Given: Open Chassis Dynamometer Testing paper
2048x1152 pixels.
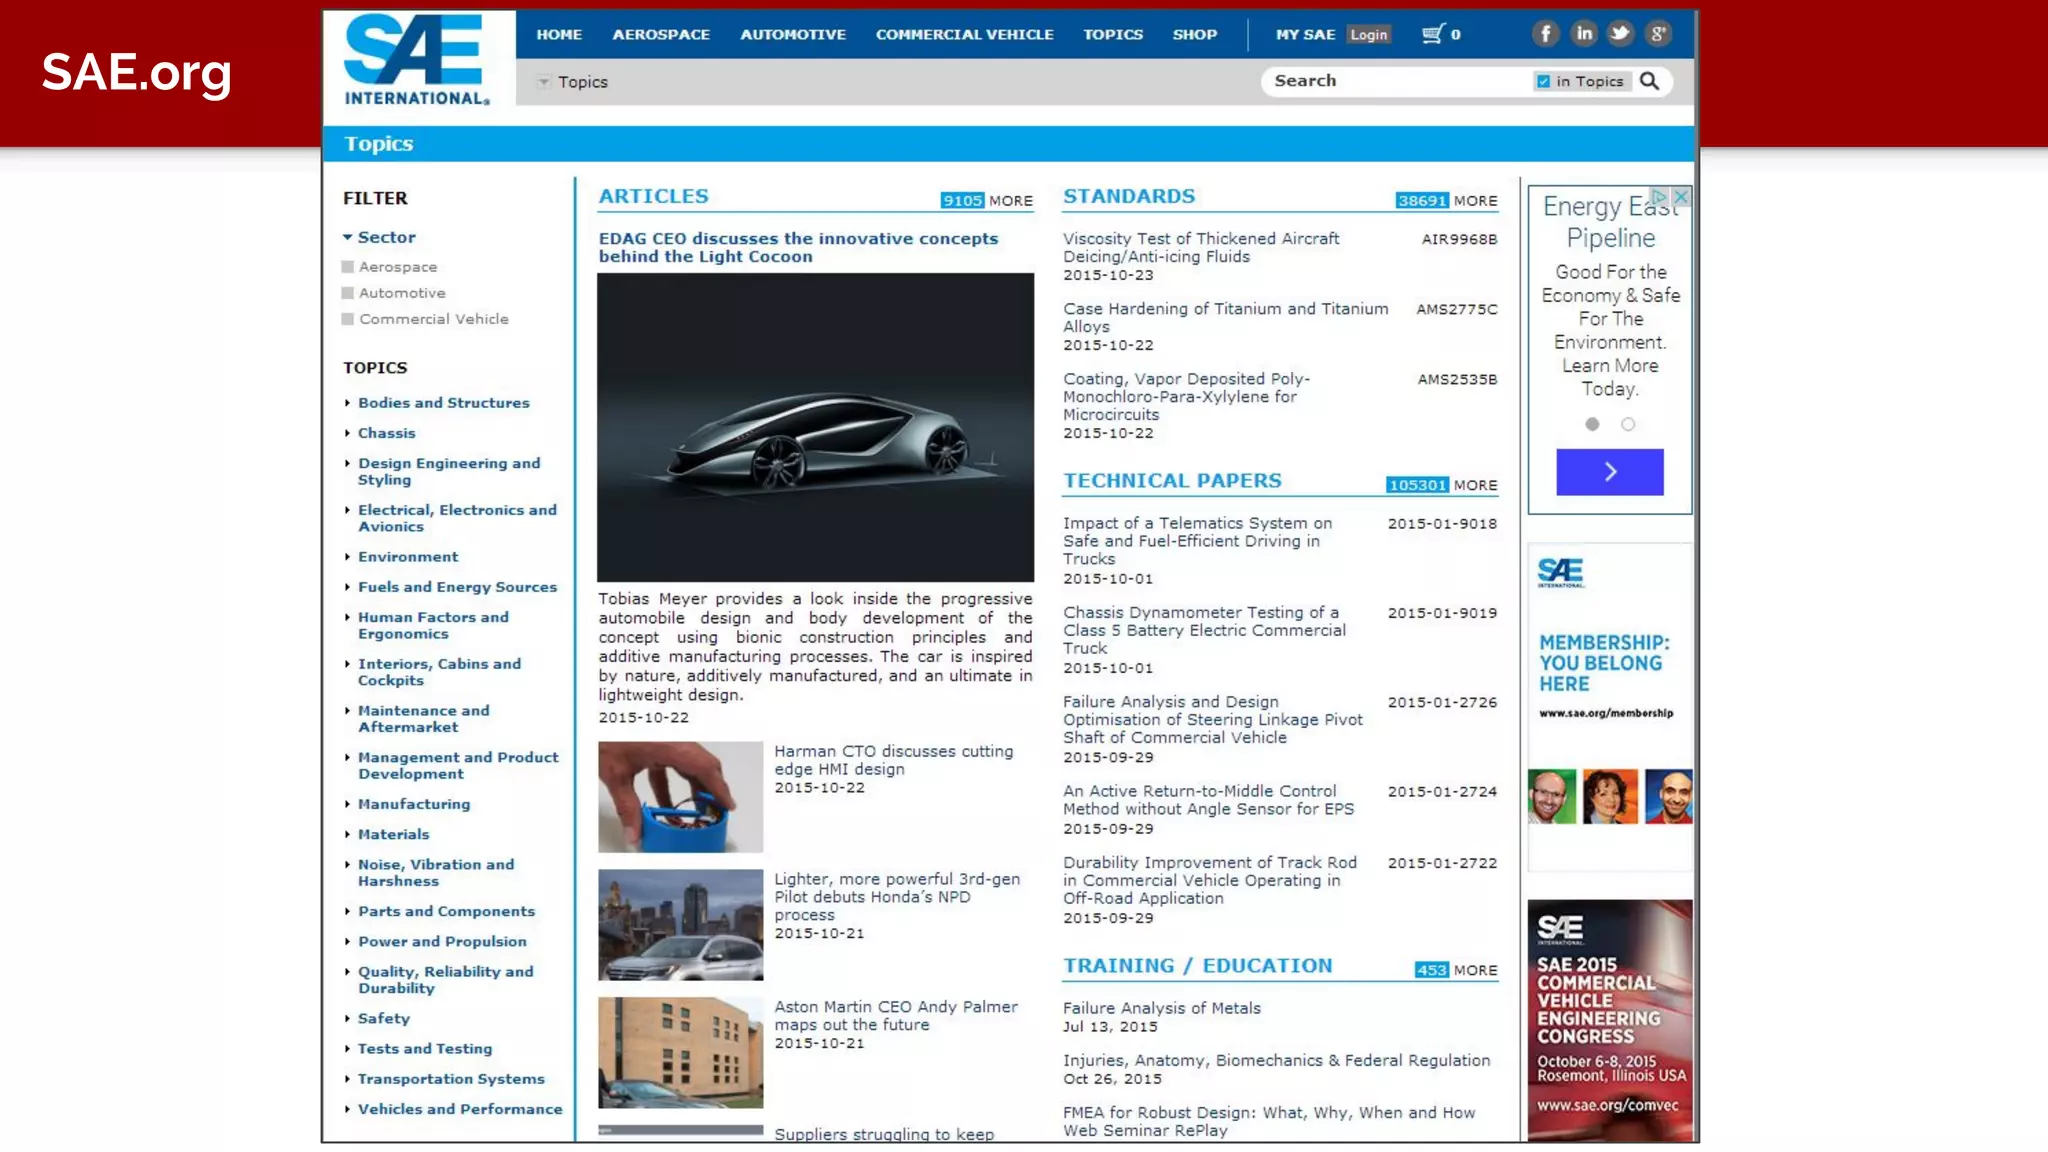Looking at the screenshot, I should pos(1204,630).
